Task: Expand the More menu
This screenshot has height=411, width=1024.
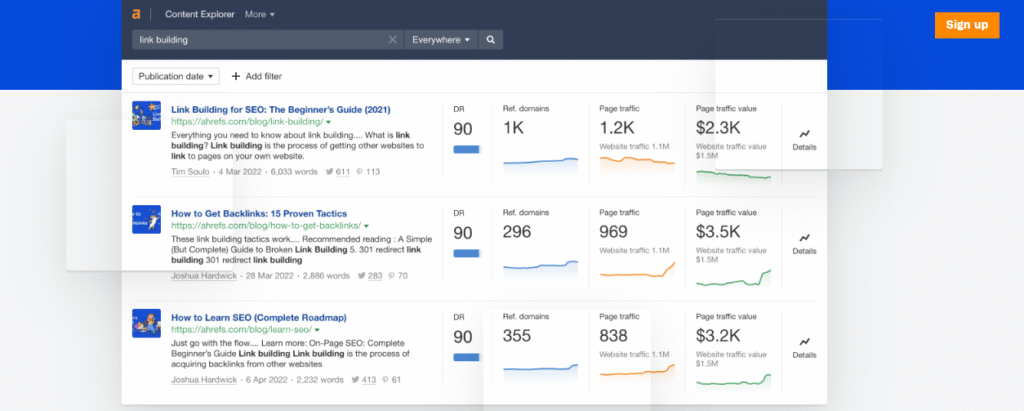Action: (259, 14)
